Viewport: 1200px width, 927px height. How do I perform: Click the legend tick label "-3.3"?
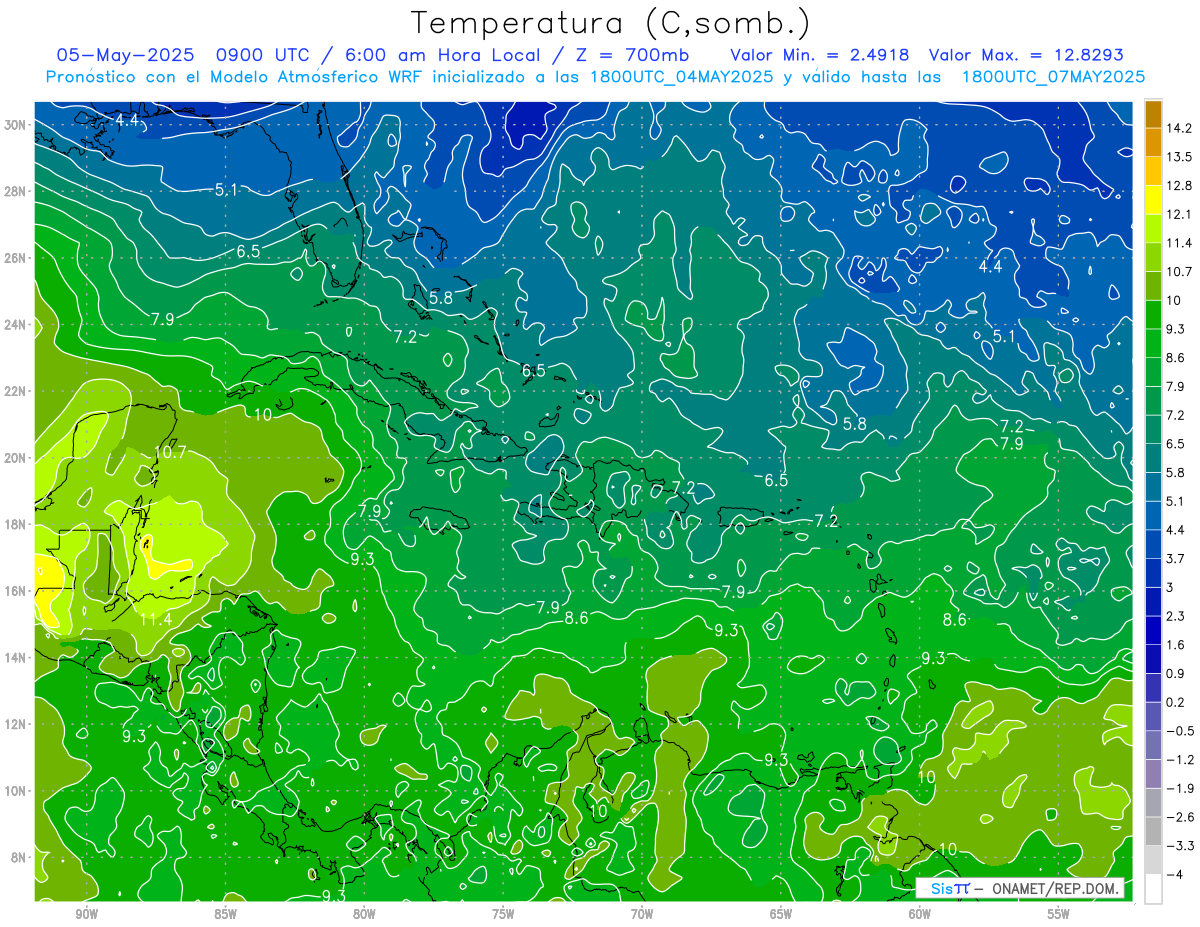[x=1180, y=846]
